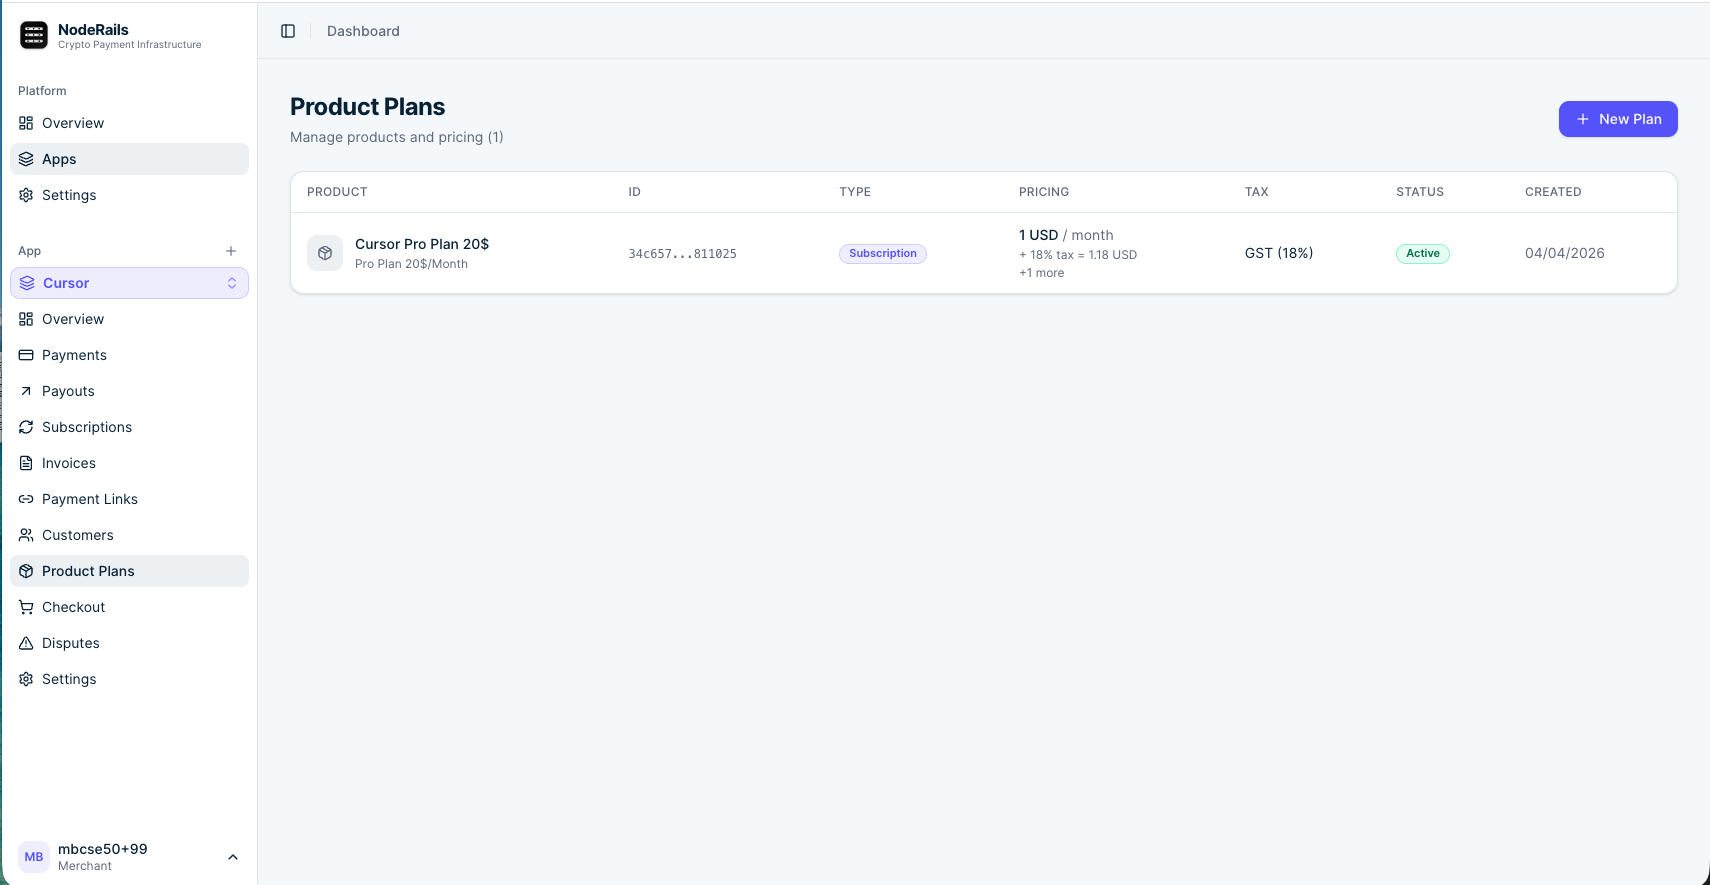Click the Apps layers icon
Screen dimensions: 1710x885
click(26, 159)
